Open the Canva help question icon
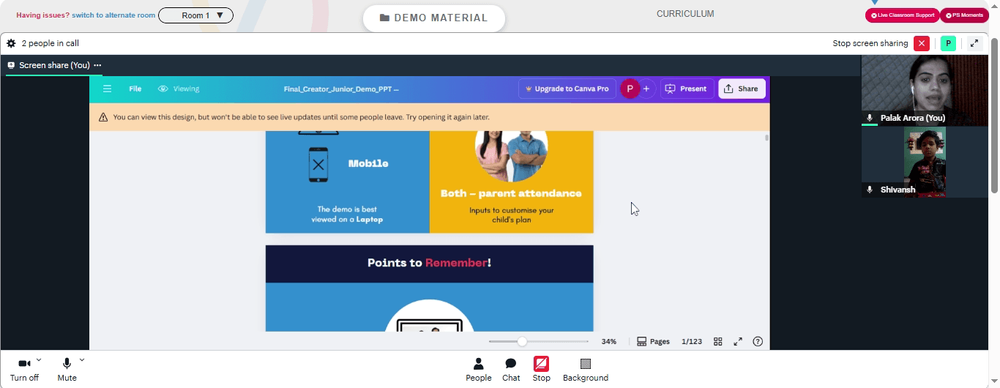Viewport: 1000px width, 388px height. pyautogui.click(x=758, y=341)
